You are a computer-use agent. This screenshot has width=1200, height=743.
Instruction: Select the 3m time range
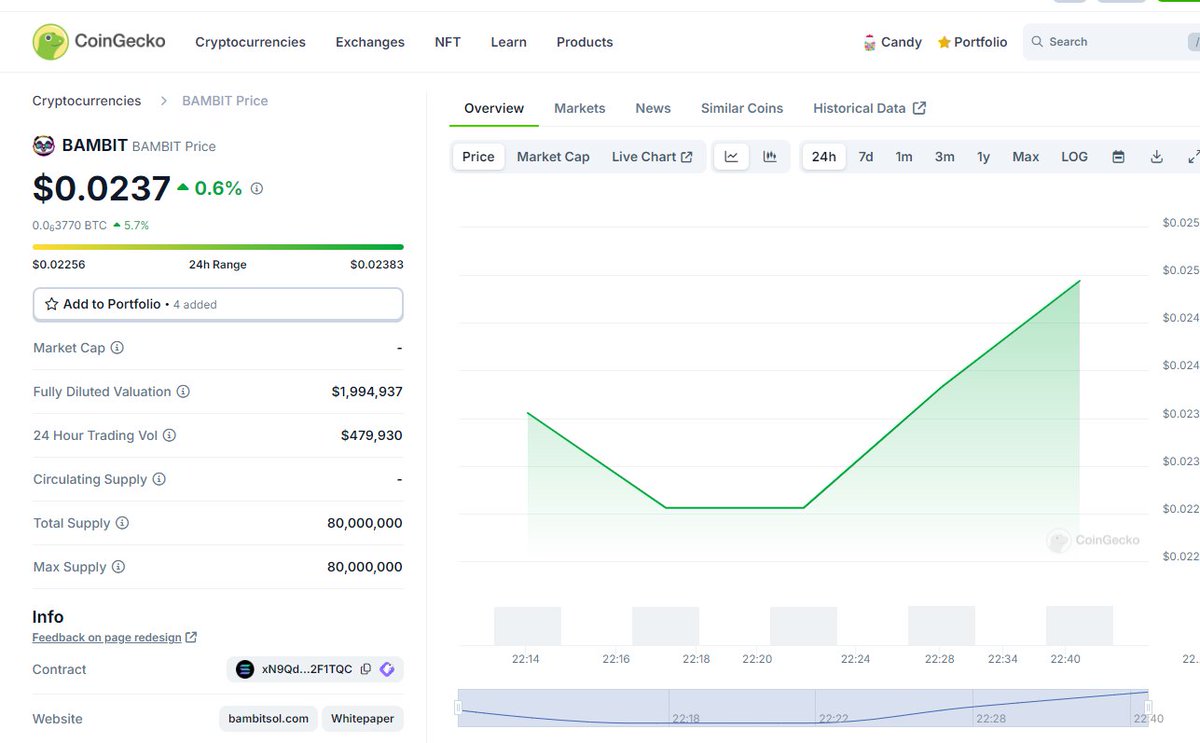tap(945, 157)
